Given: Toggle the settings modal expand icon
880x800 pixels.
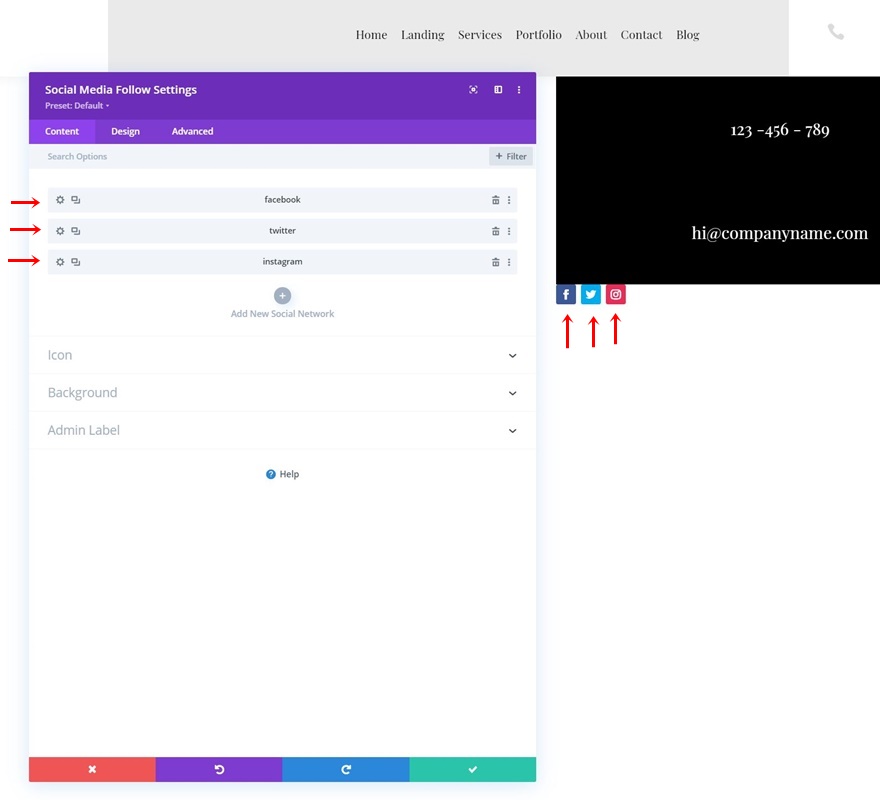Looking at the screenshot, I should 473,90.
